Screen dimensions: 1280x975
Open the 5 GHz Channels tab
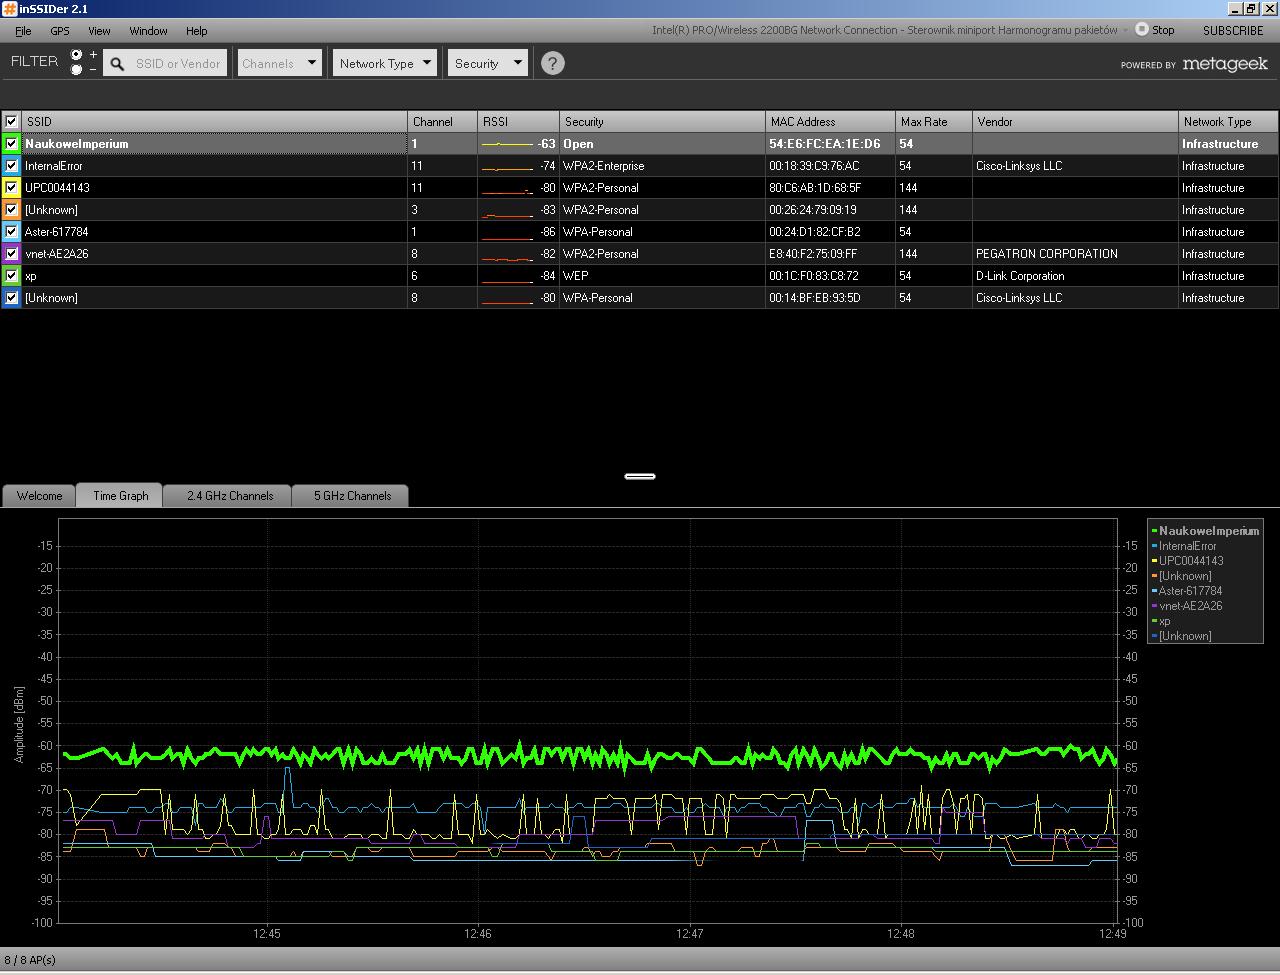(352, 496)
